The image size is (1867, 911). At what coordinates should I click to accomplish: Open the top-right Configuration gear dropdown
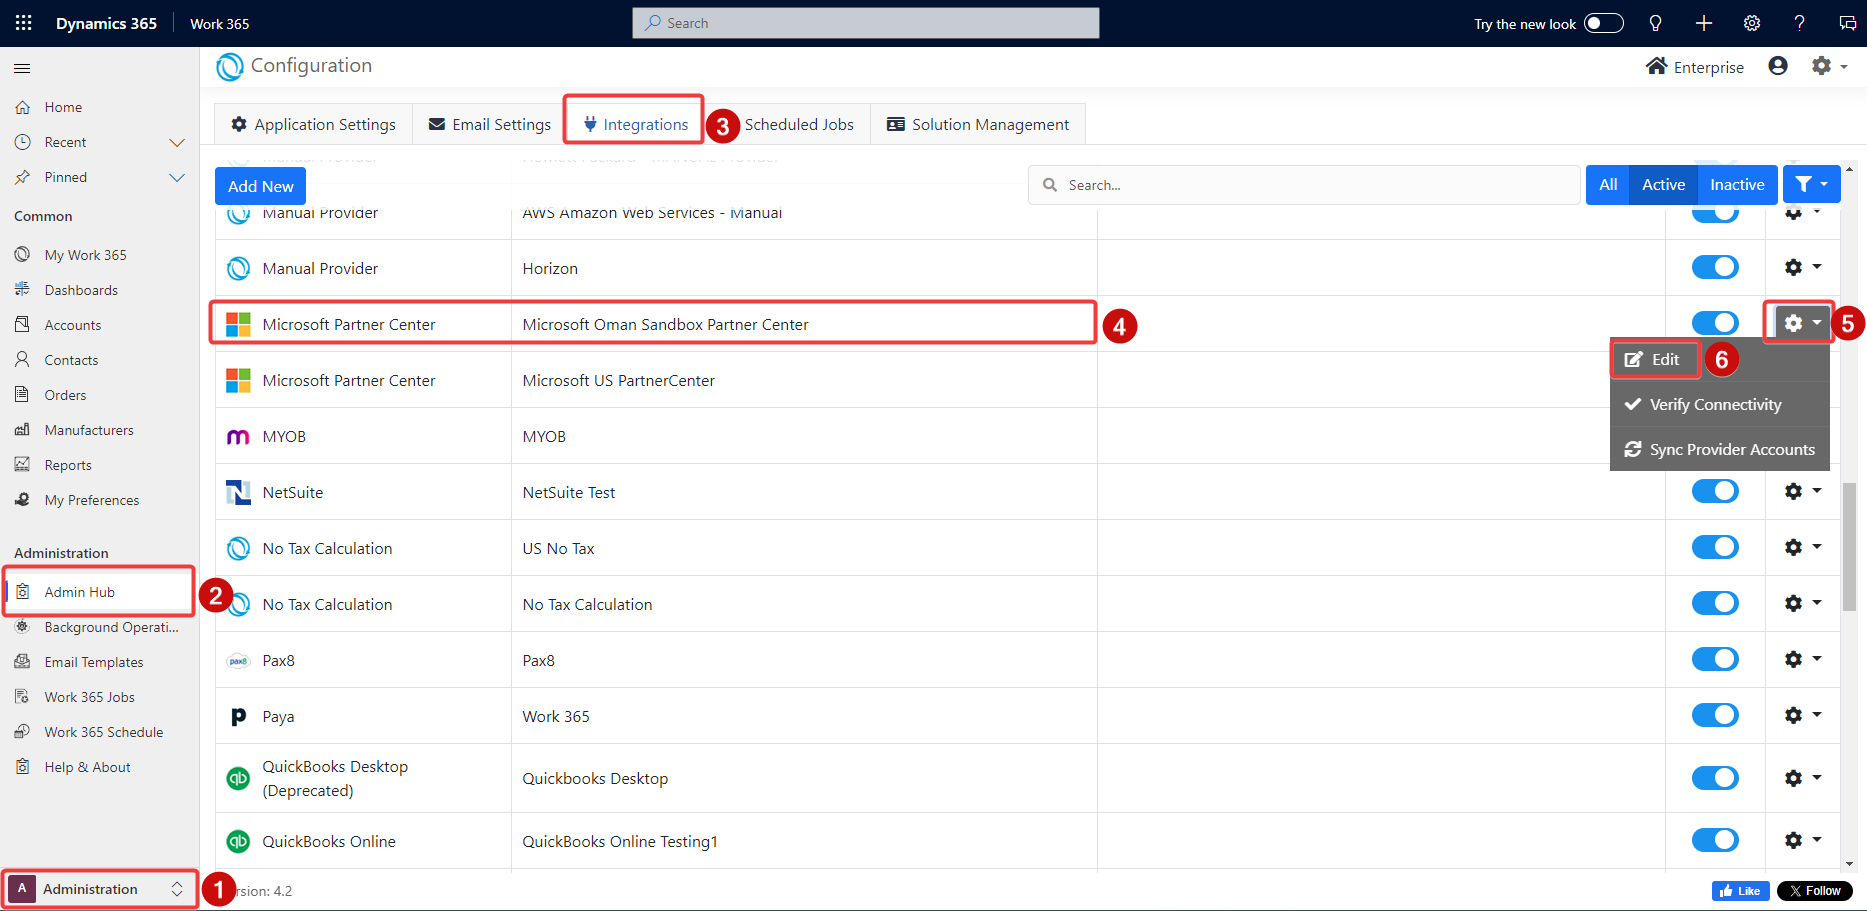click(x=1830, y=66)
